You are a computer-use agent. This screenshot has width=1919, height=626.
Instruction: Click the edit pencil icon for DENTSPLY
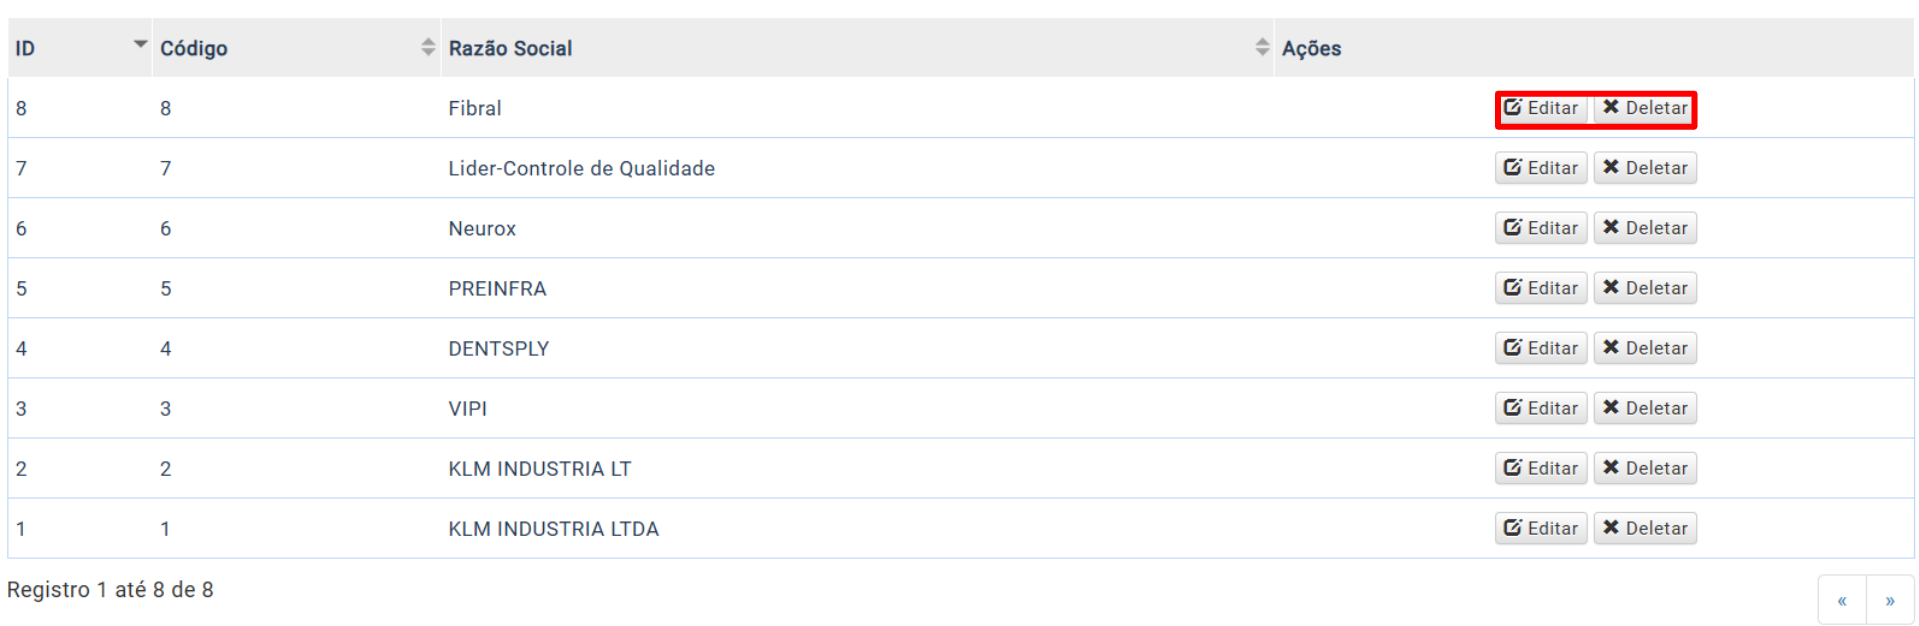pyautogui.click(x=1513, y=348)
